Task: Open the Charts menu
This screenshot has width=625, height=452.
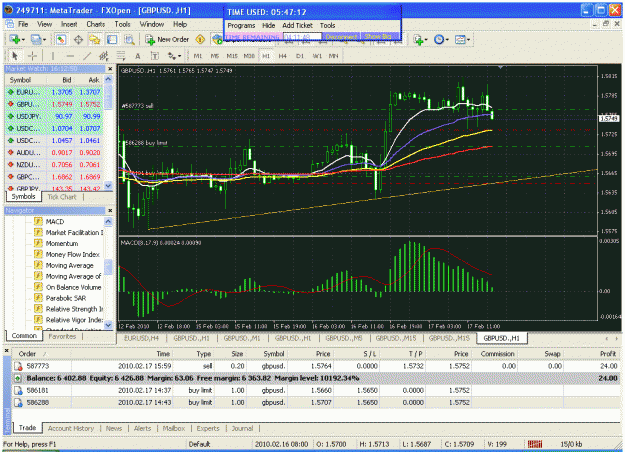Action: click(x=96, y=24)
